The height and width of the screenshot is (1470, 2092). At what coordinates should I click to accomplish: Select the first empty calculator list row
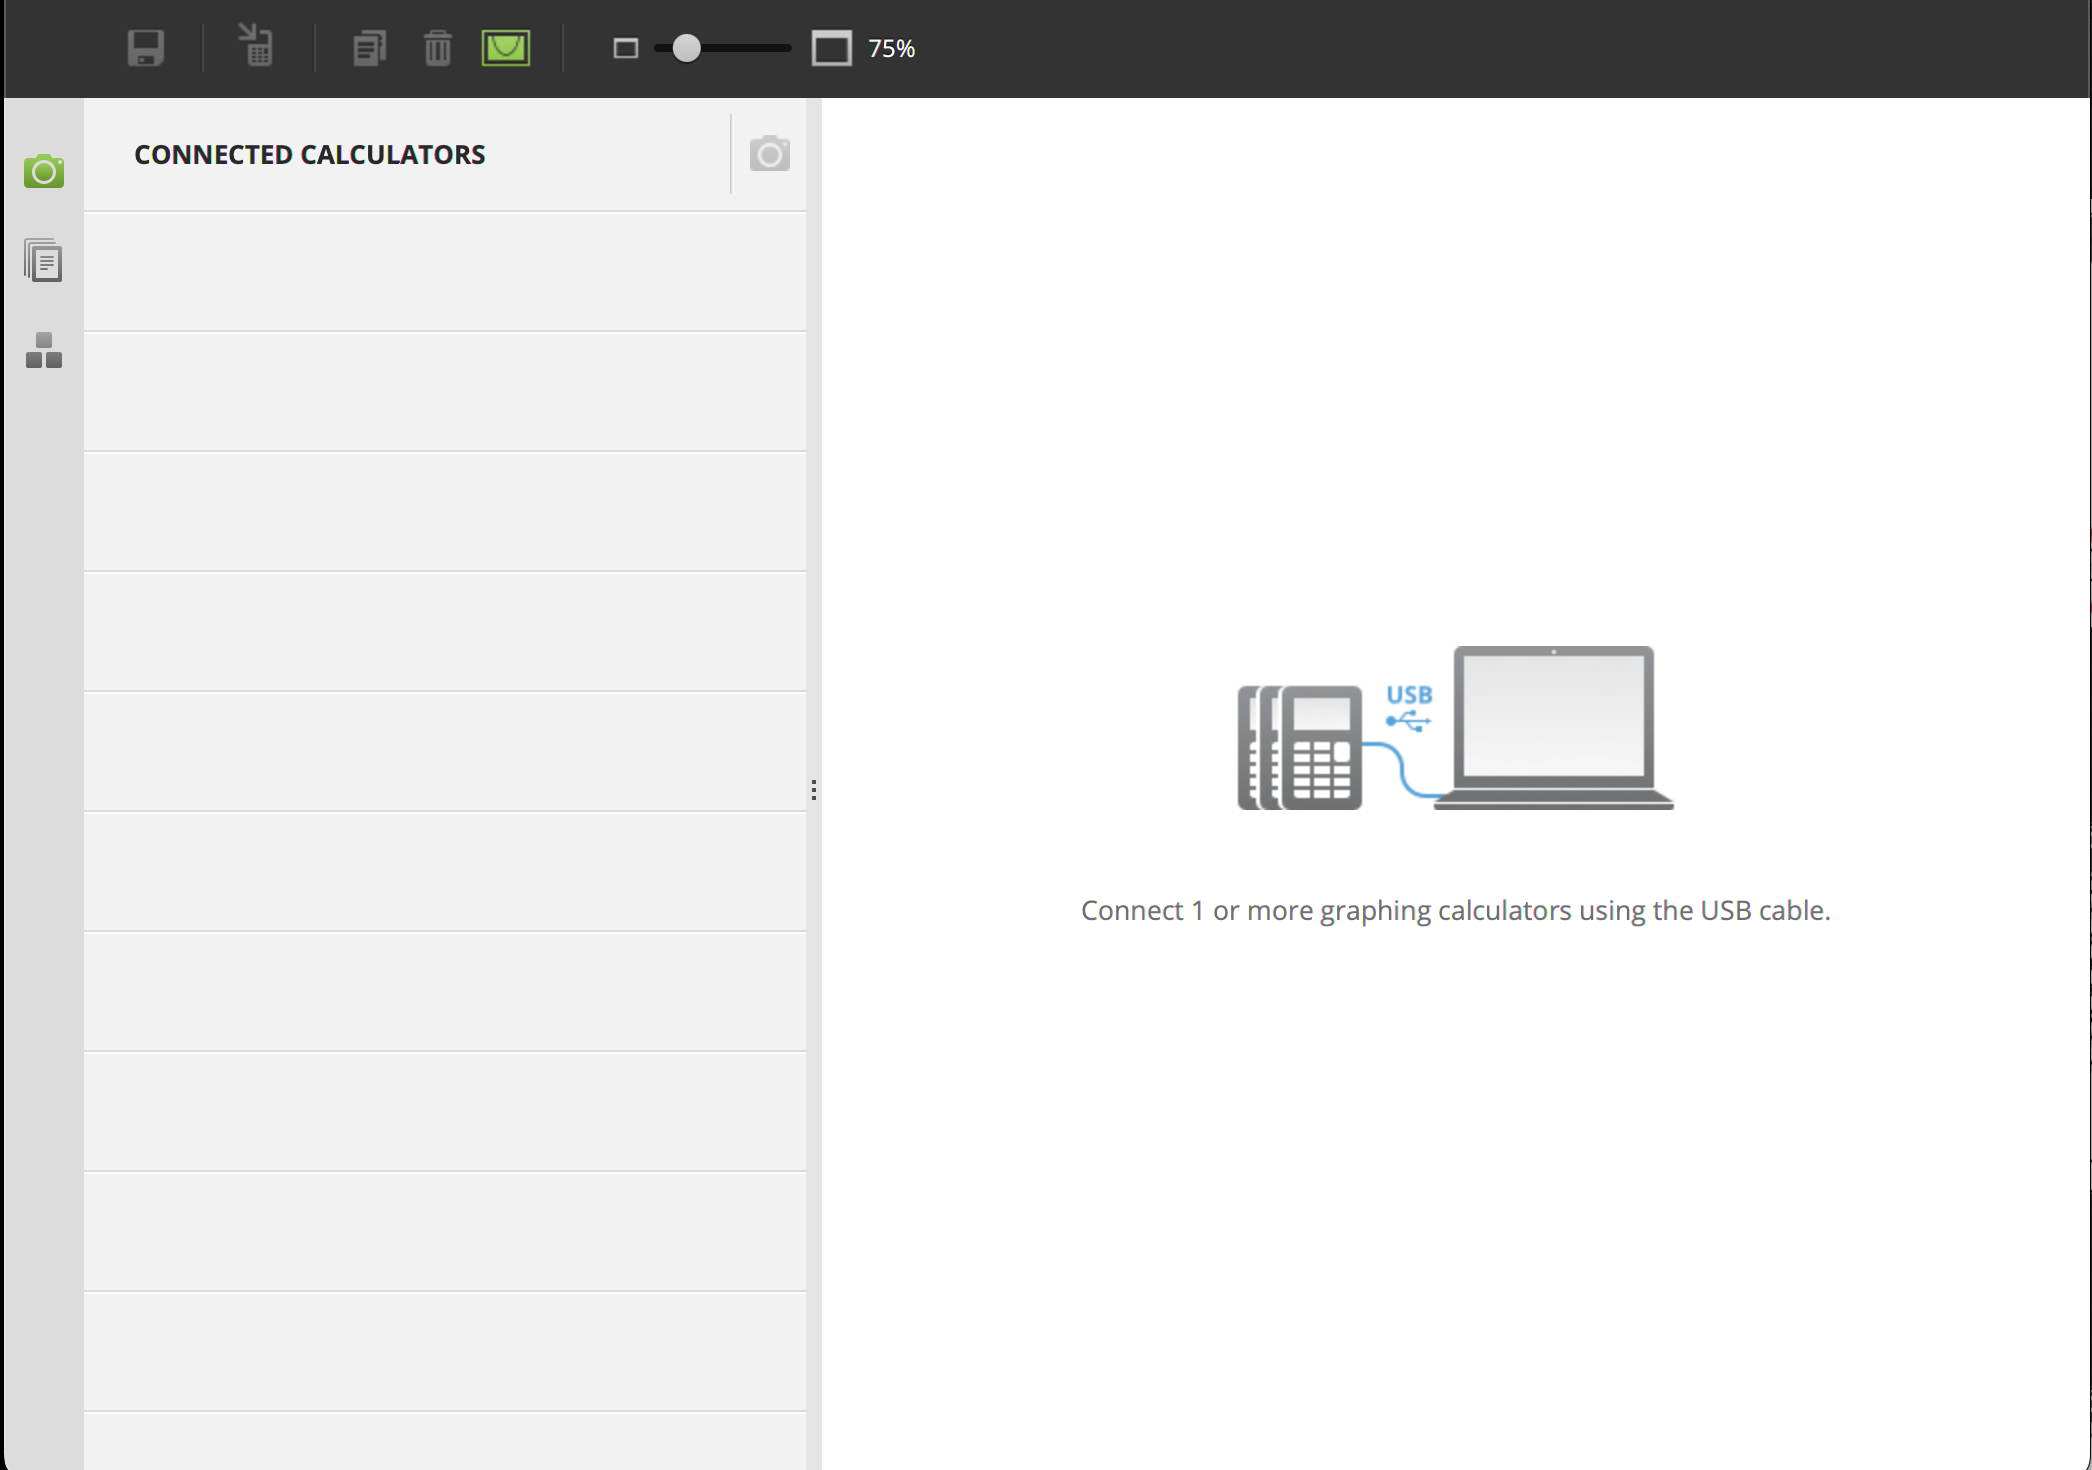coord(445,271)
